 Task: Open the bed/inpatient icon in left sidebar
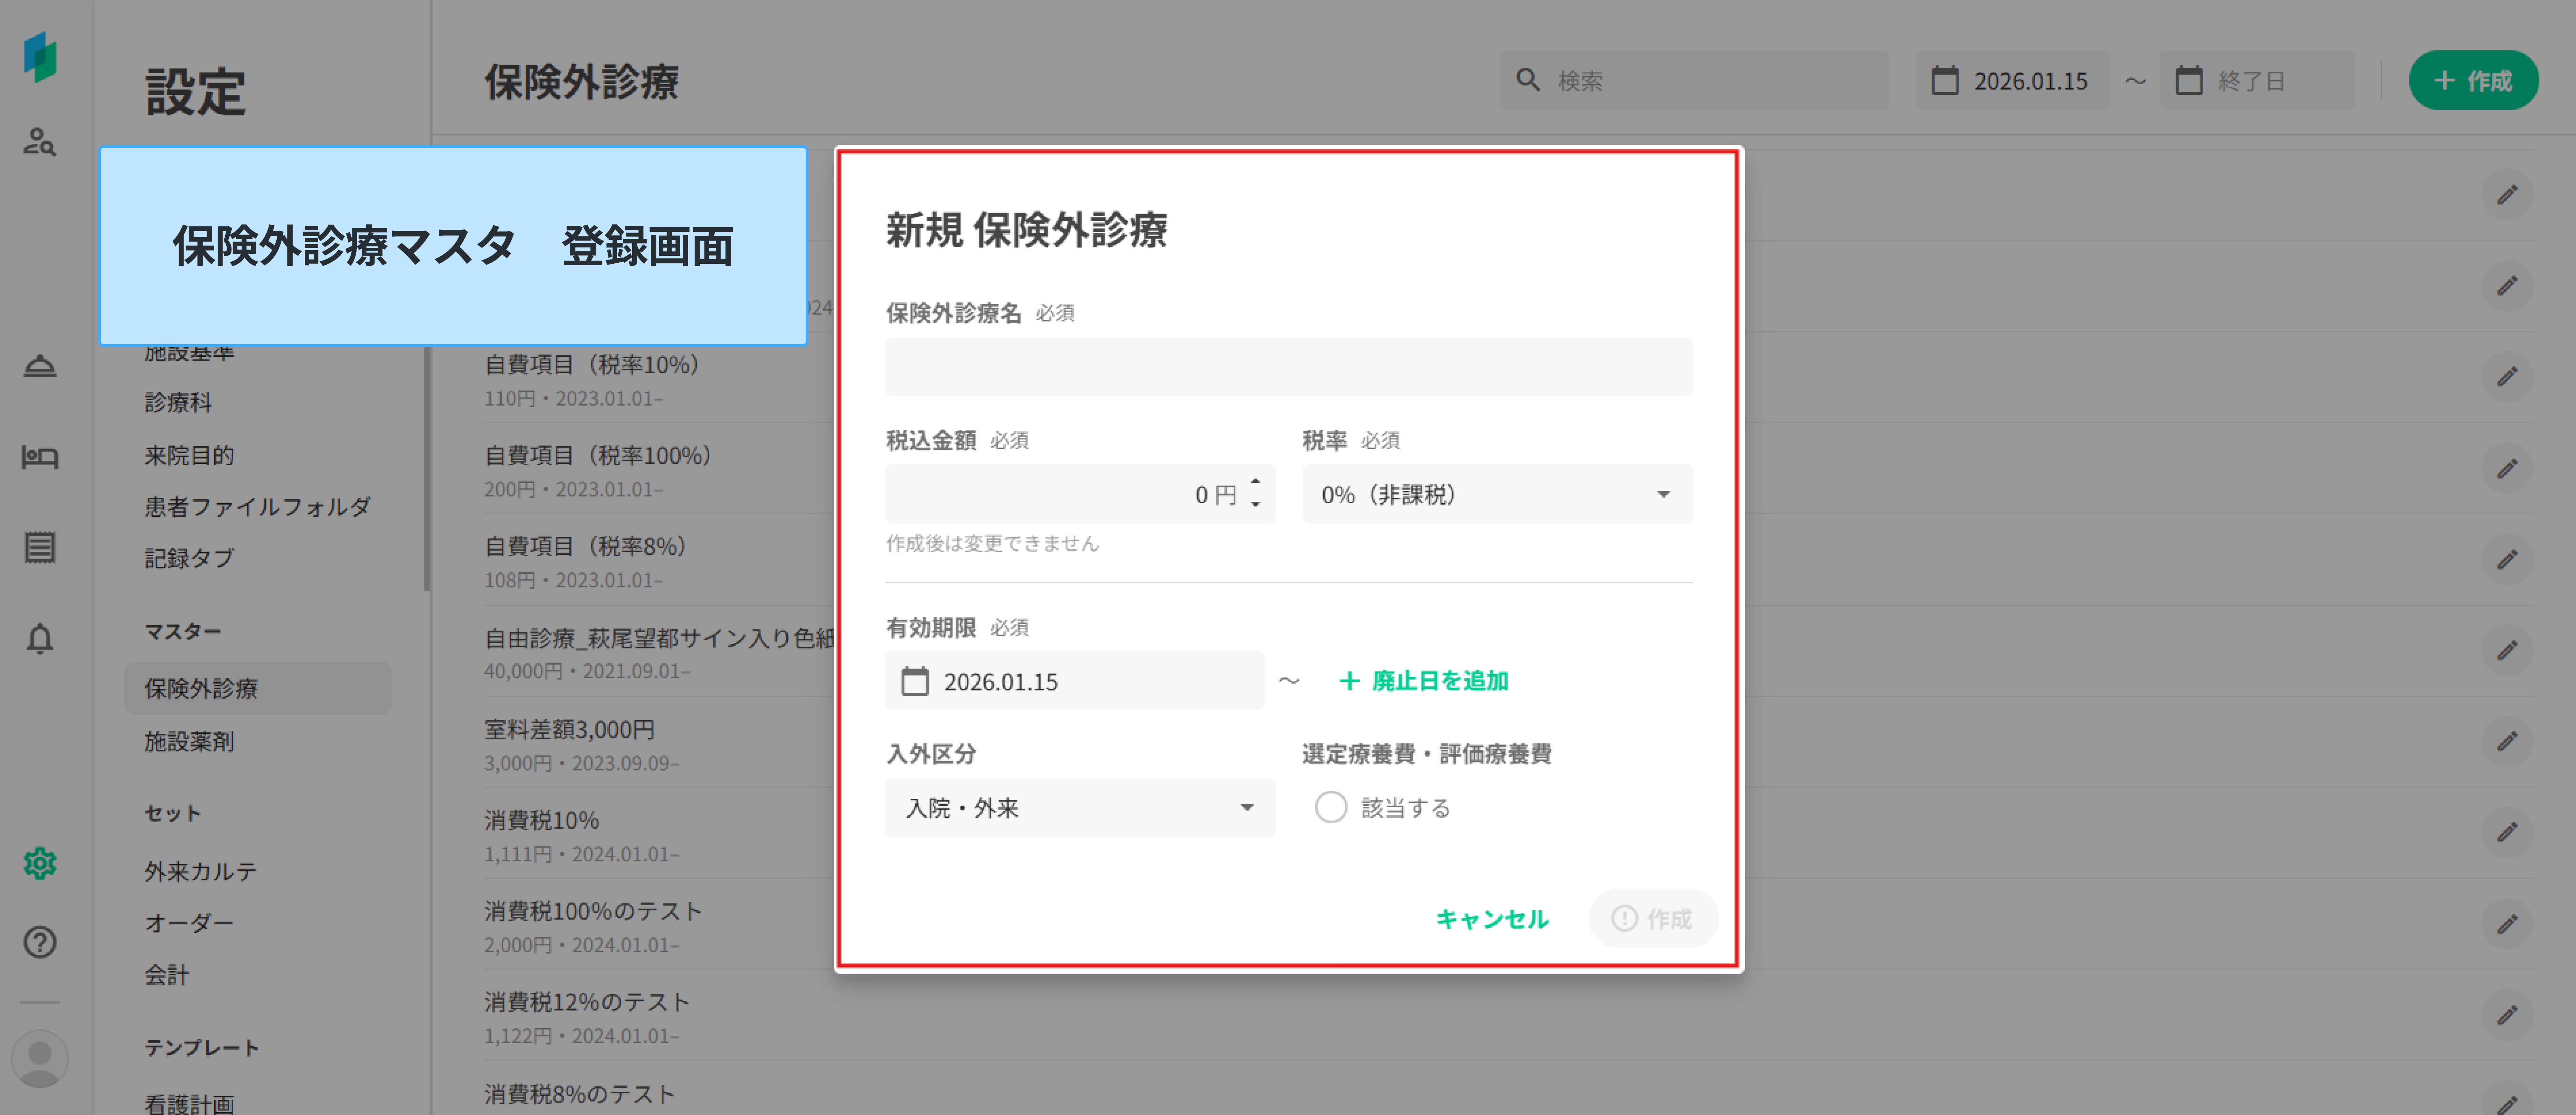click(x=40, y=457)
